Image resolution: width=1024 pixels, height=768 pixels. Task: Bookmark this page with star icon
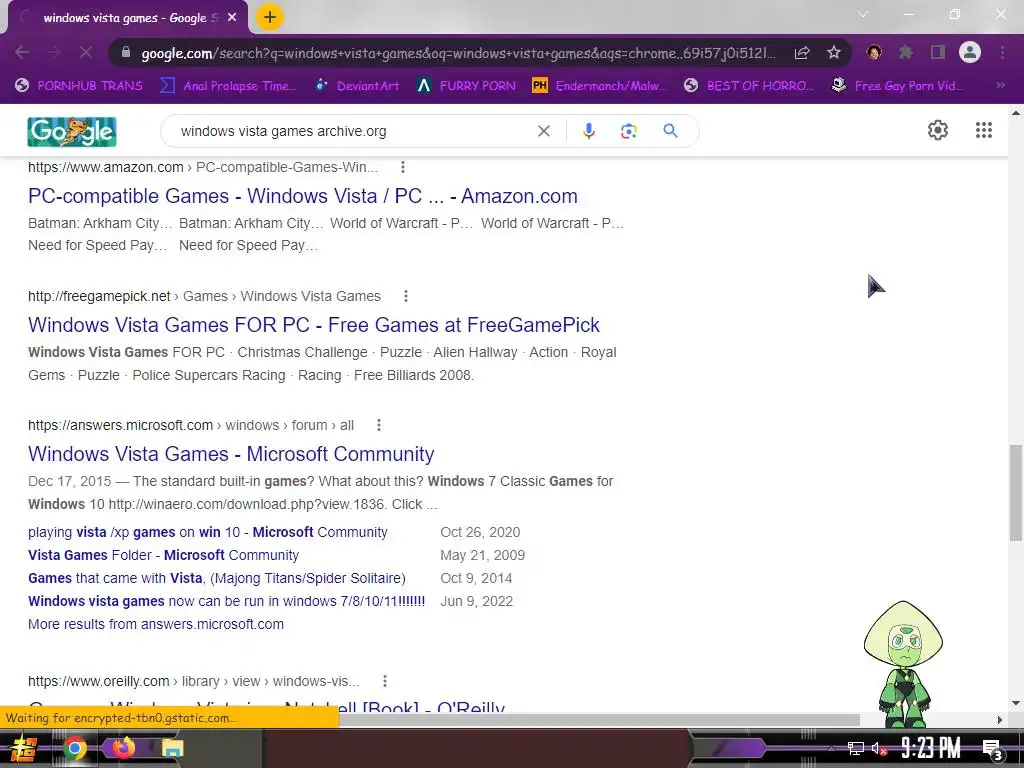click(x=833, y=53)
